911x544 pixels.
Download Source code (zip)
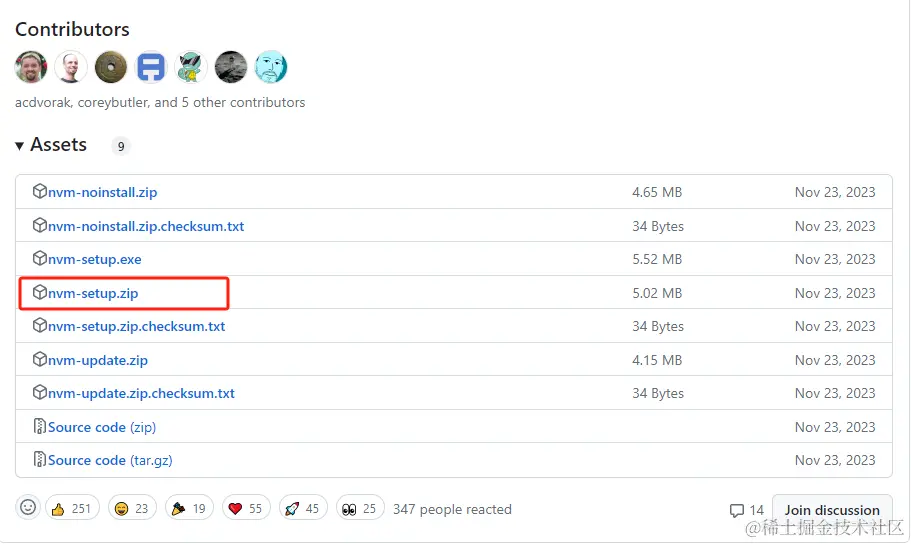[102, 427]
